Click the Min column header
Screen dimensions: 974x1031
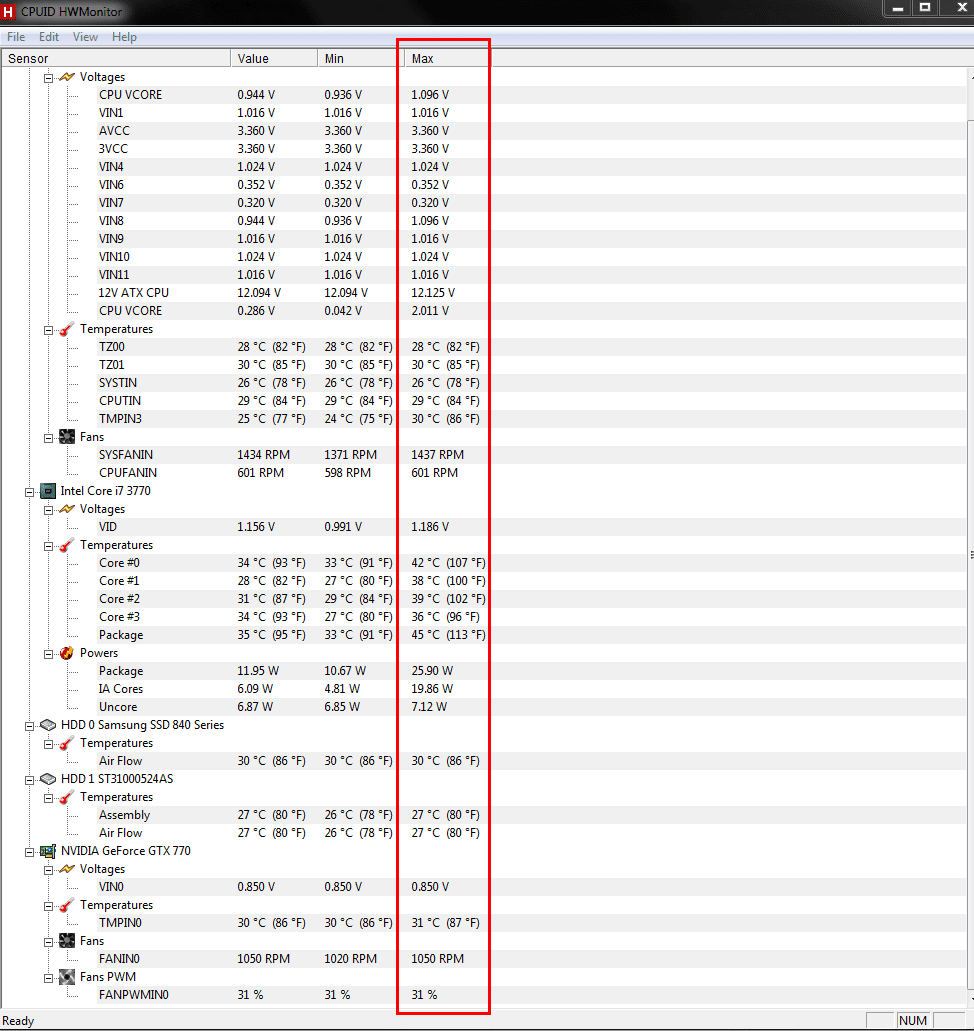(x=361, y=59)
